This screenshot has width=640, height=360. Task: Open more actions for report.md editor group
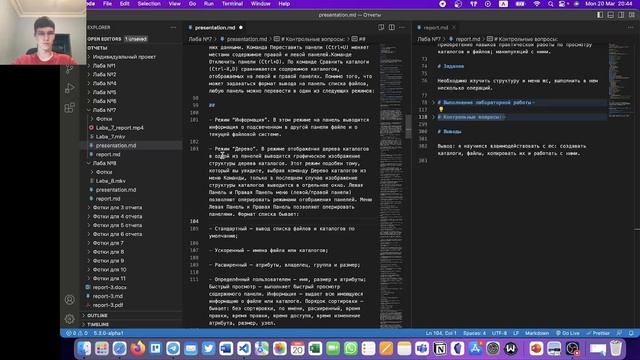[x=631, y=27]
